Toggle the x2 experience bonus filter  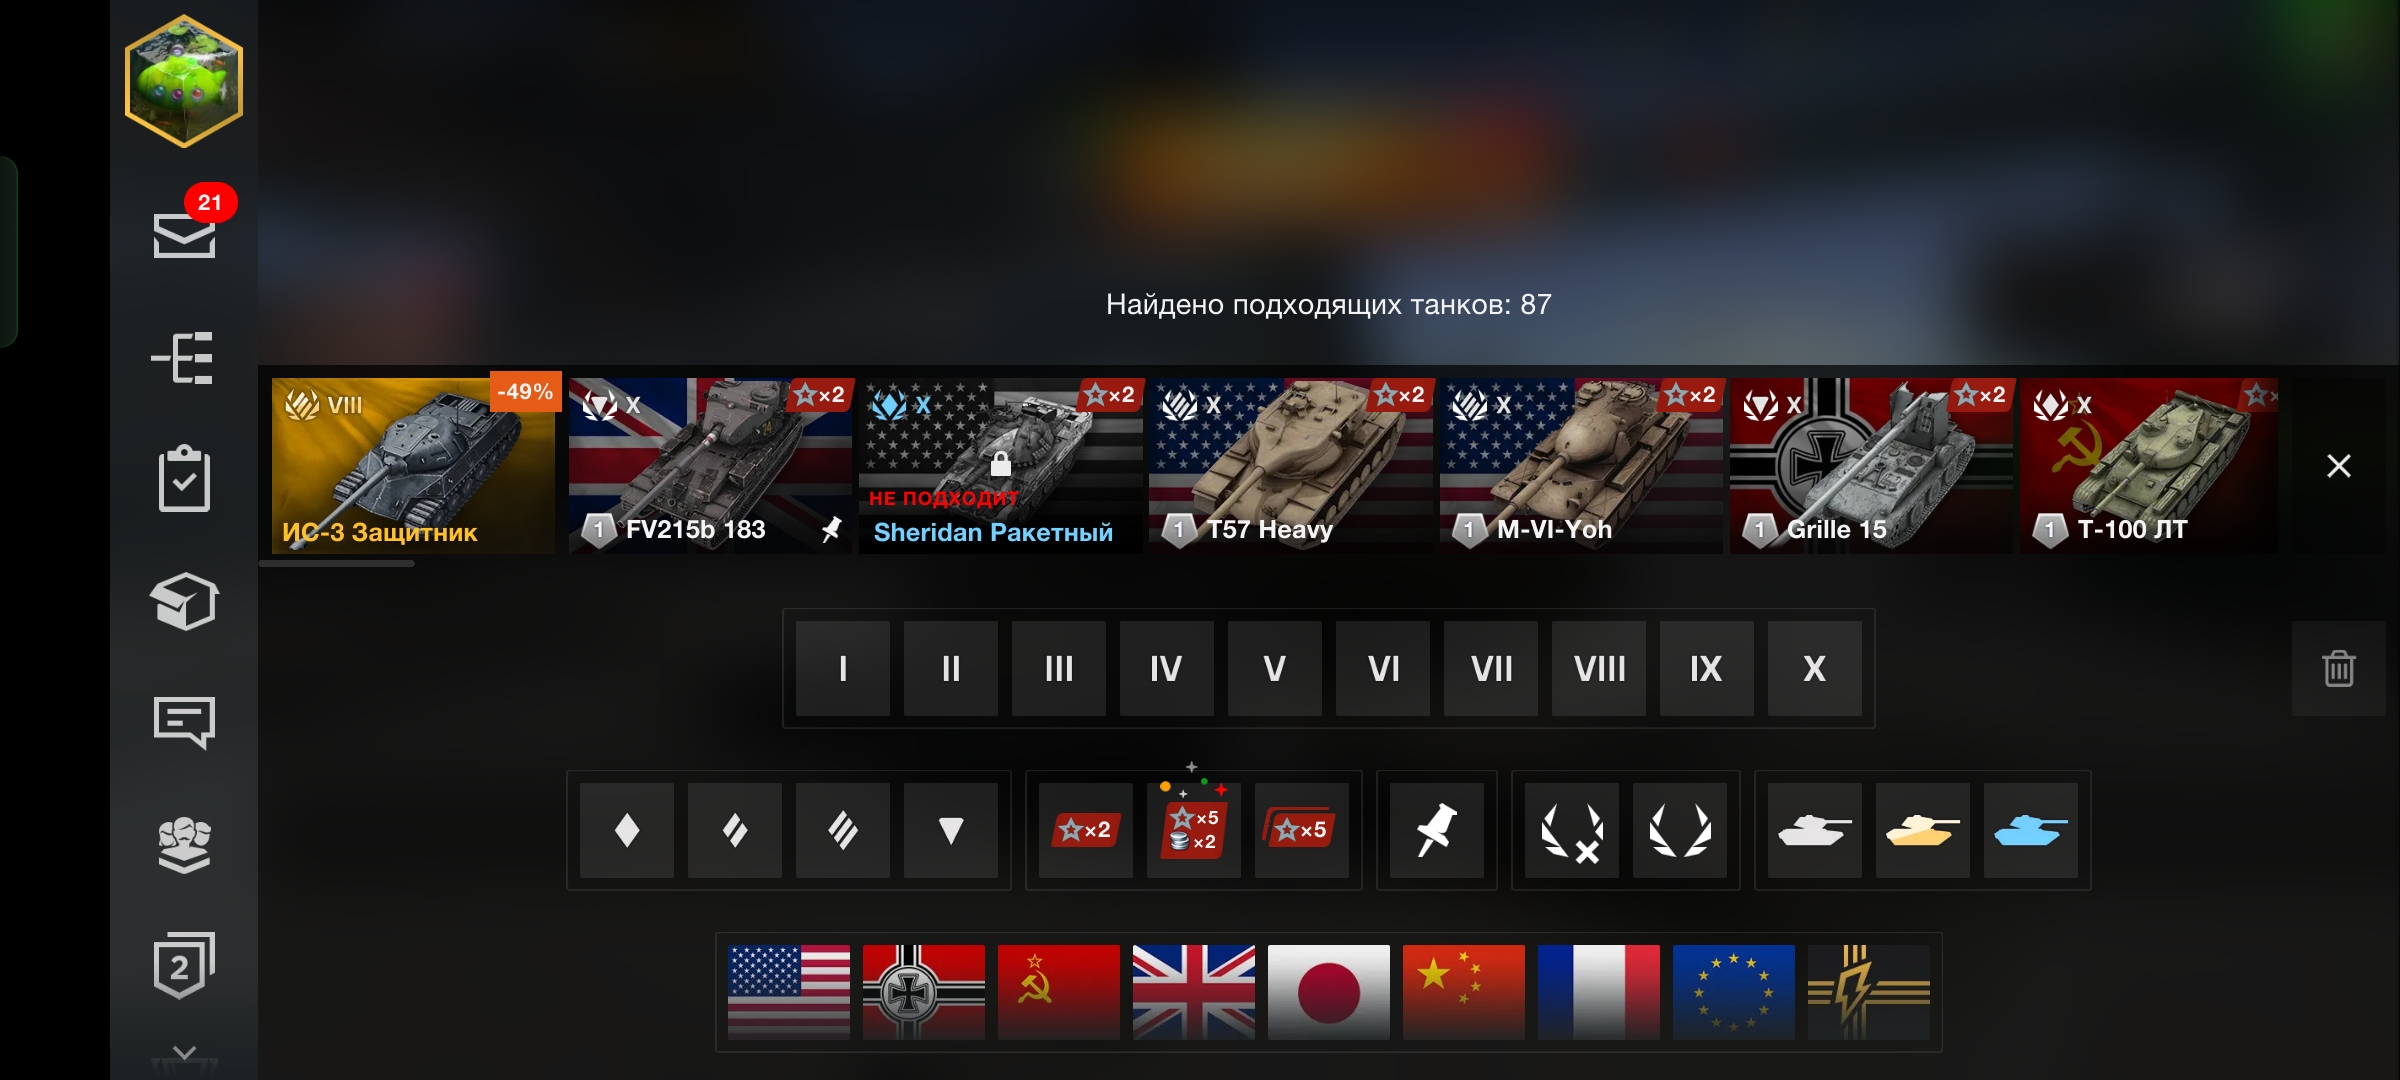1086,830
